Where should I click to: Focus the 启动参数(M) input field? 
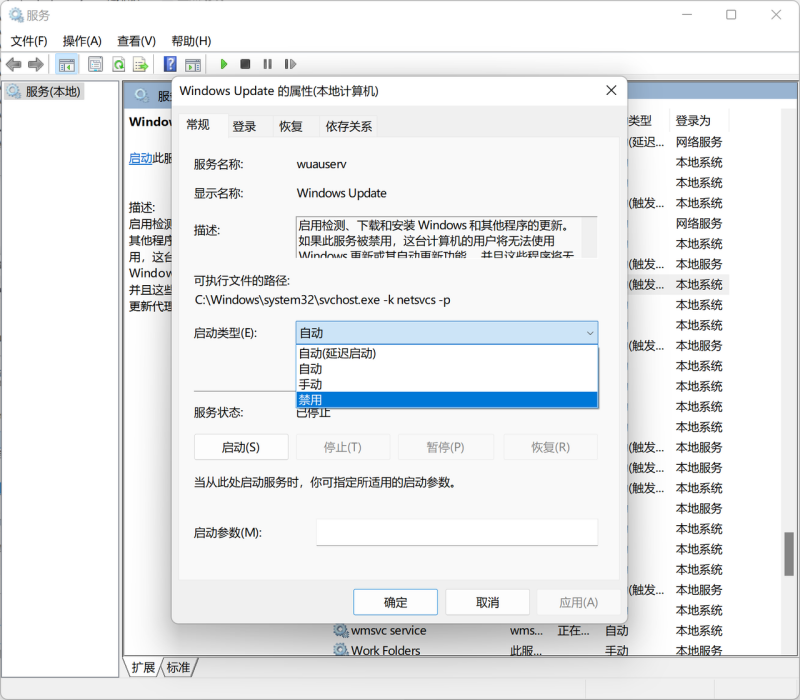(457, 533)
